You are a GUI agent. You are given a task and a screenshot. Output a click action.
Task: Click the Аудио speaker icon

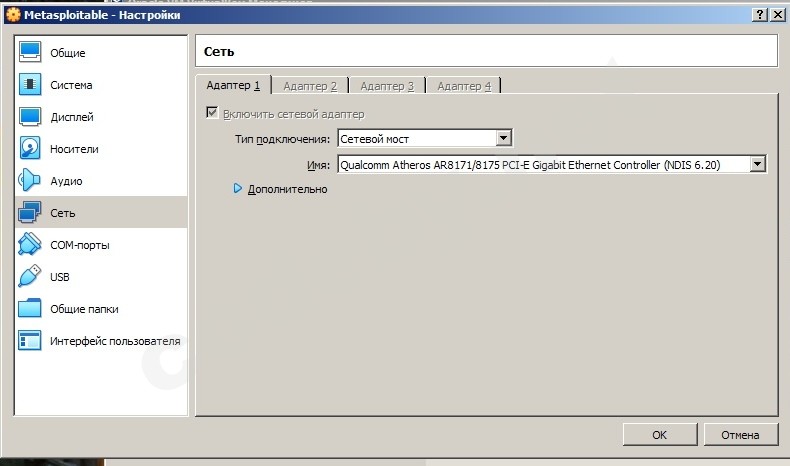click(30, 180)
